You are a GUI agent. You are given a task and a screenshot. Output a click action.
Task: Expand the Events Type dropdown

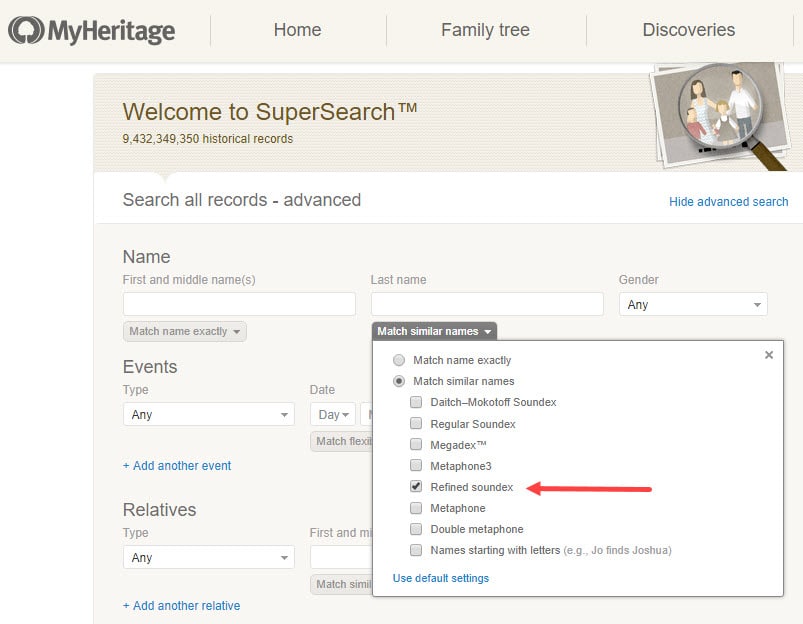(x=208, y=415)
